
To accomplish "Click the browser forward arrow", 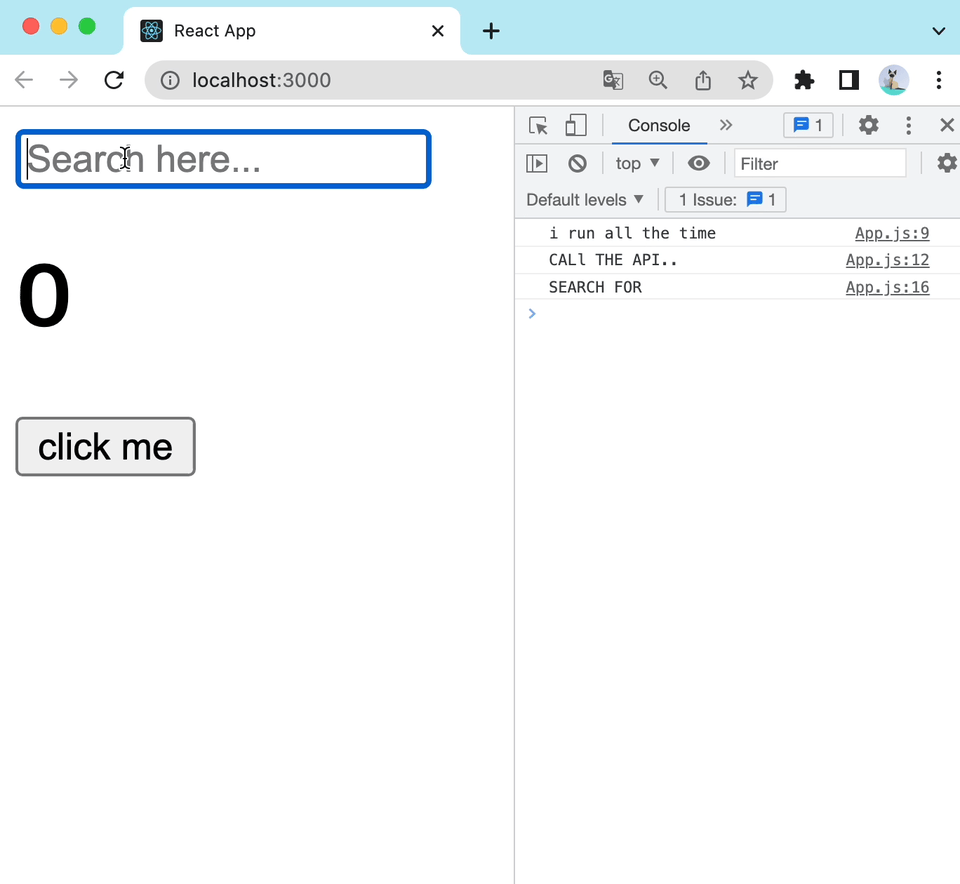I will pyautogui.click(x=69, y=80).
